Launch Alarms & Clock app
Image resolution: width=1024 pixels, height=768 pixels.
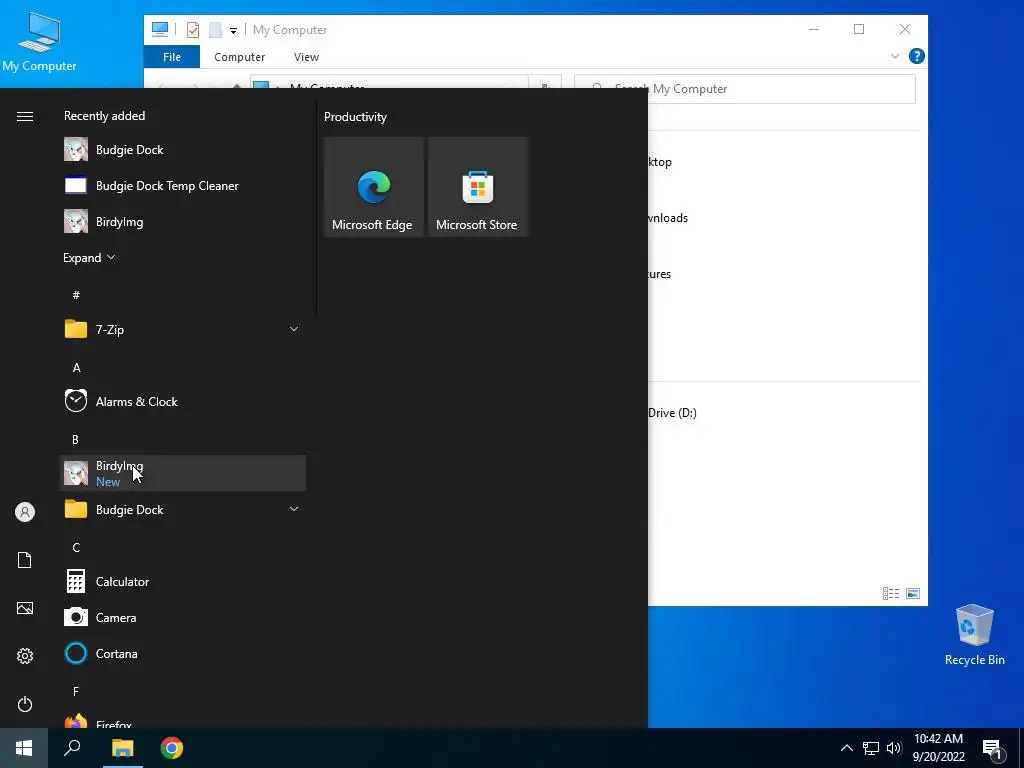click(x=183, y=402)
